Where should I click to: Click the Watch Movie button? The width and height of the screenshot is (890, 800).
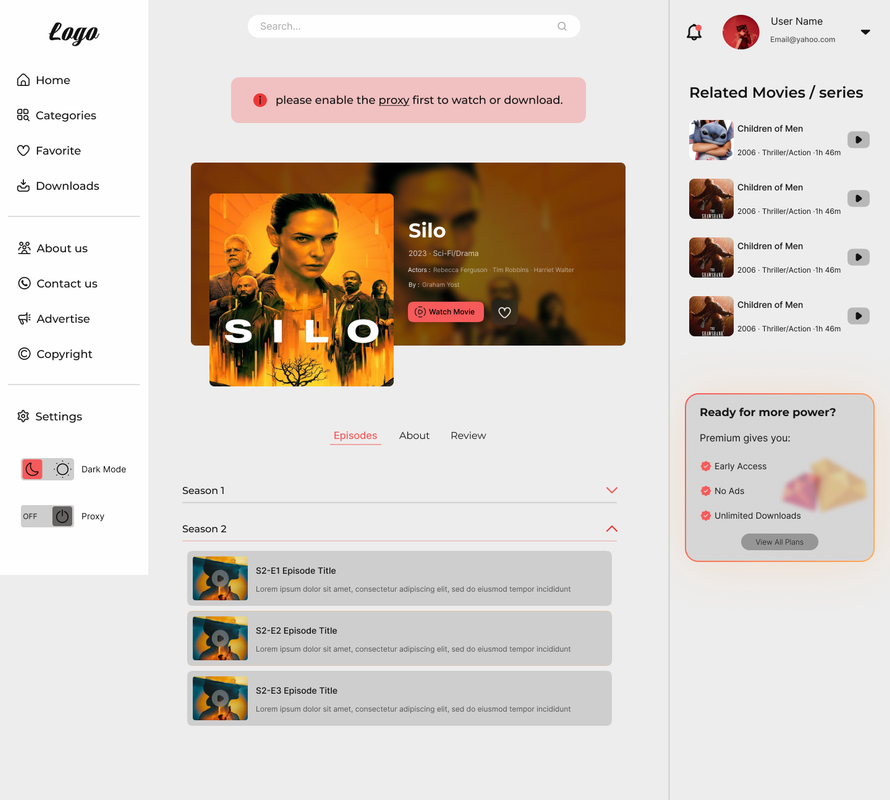[x=446, y=312]
